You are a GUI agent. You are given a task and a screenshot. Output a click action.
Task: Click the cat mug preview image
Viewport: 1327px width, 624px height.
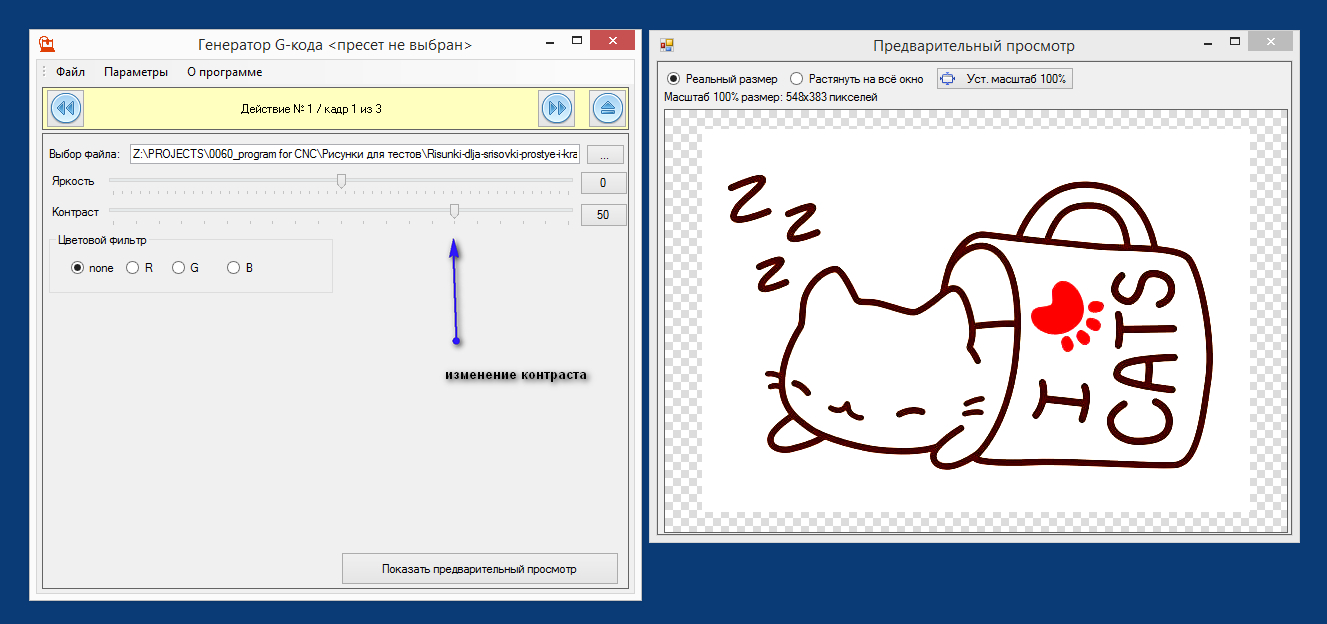tap(976, 320)
